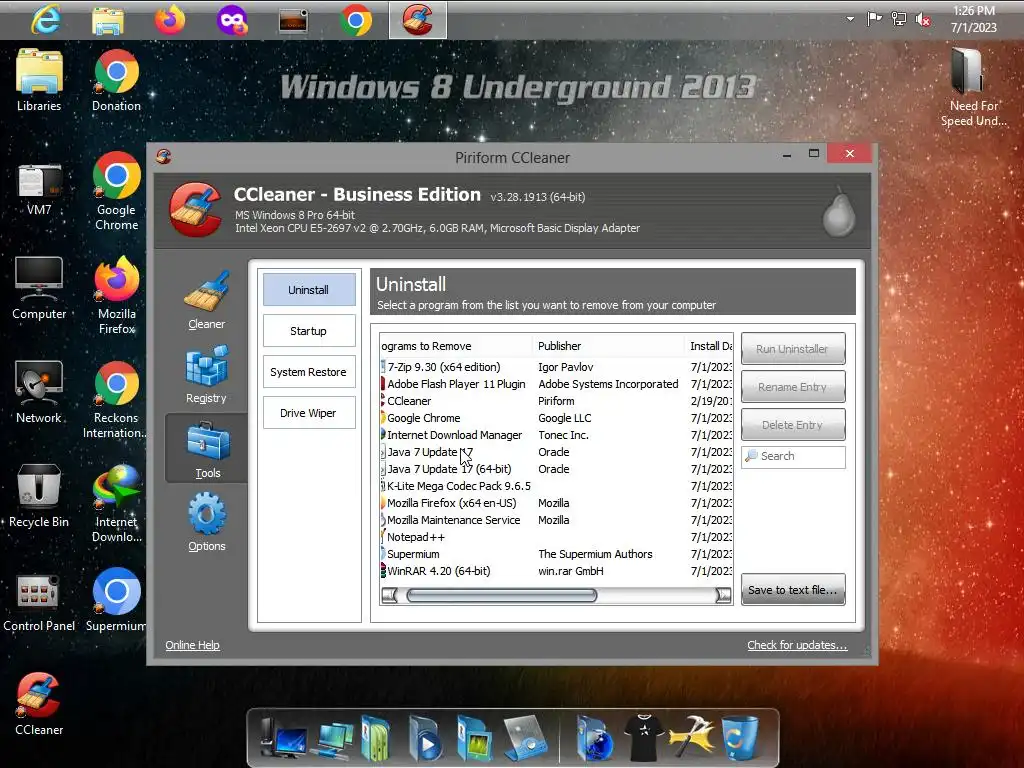Open Firefox from the top taskbar
This screenshot has height=768, width=1024.
pos(170,20)
